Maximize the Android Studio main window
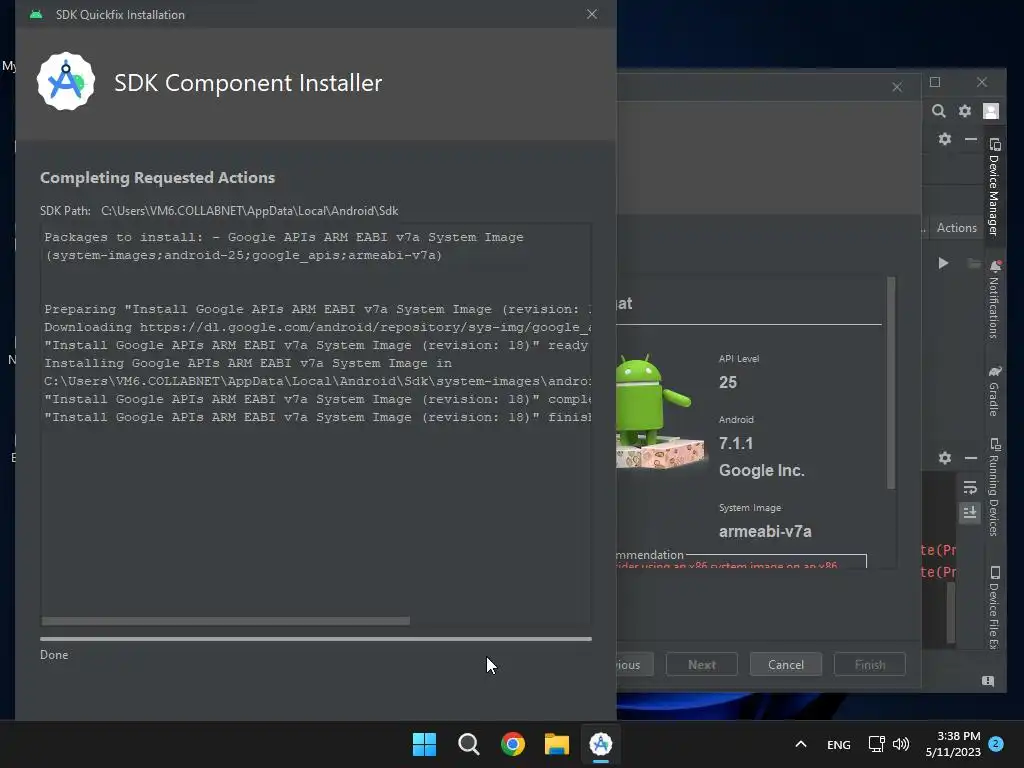The width and height of the screenshot is (1024, 768). (935, 82)
